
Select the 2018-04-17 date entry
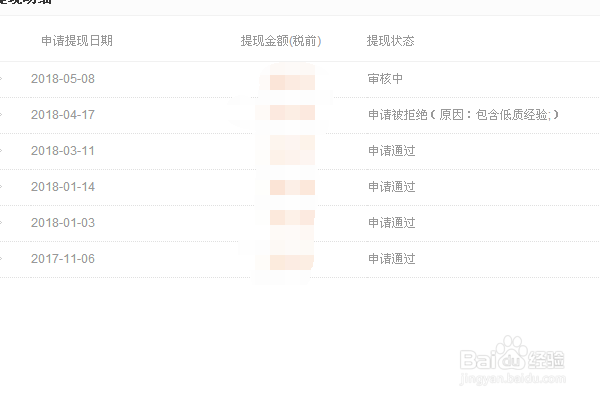63,115
